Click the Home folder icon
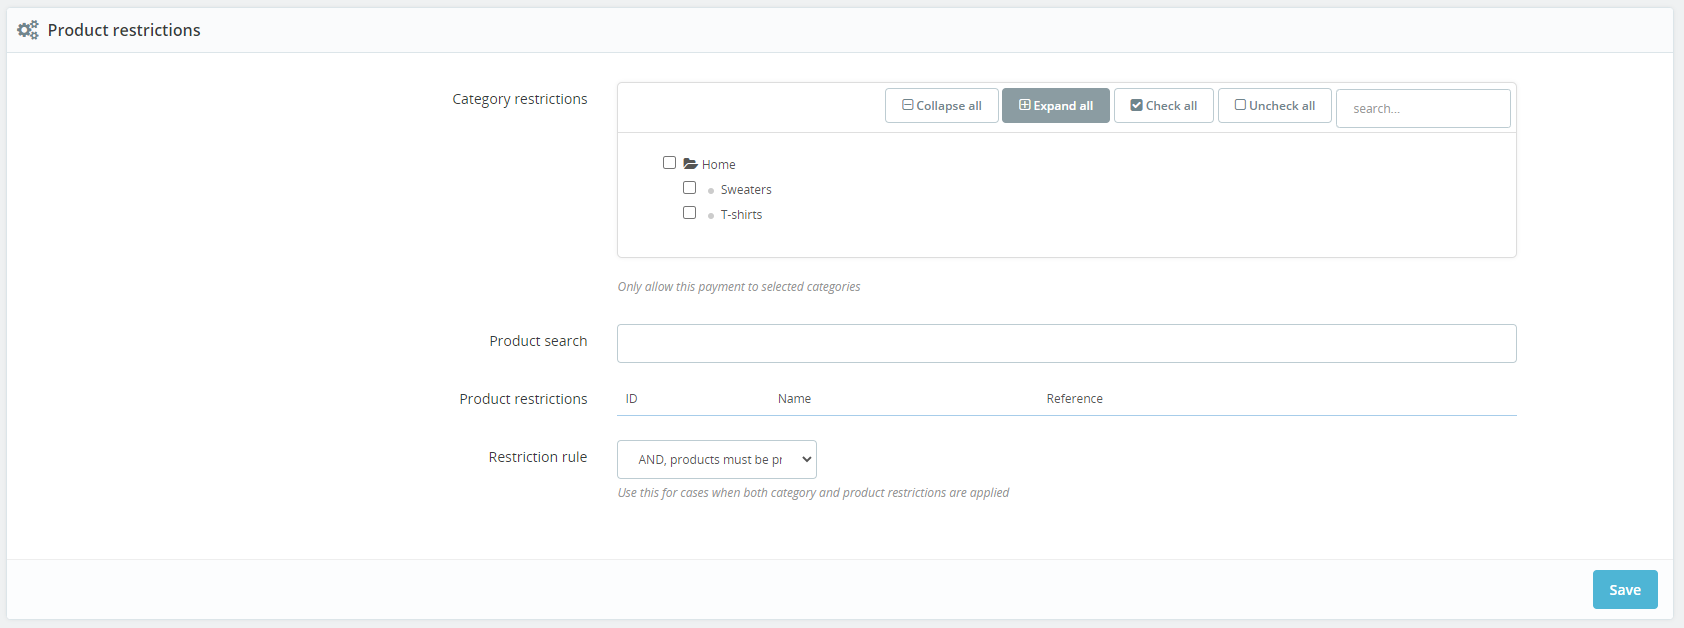1684x628 pixels. [690, 164]
